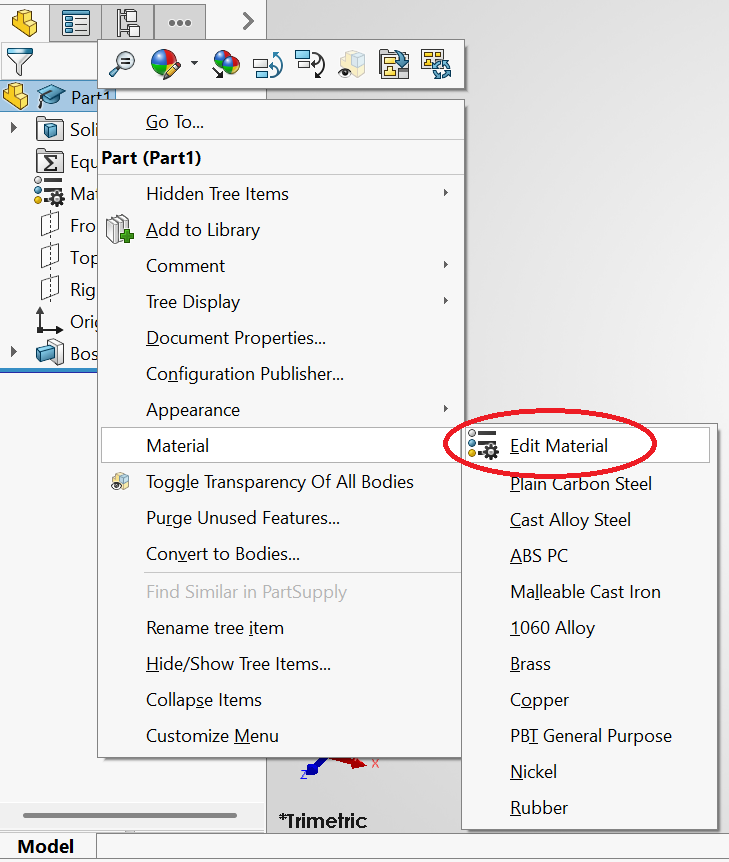Click the Boss-Extrude feature icon
This screenshot has width=729, height=862.
(x=50, y=352)
